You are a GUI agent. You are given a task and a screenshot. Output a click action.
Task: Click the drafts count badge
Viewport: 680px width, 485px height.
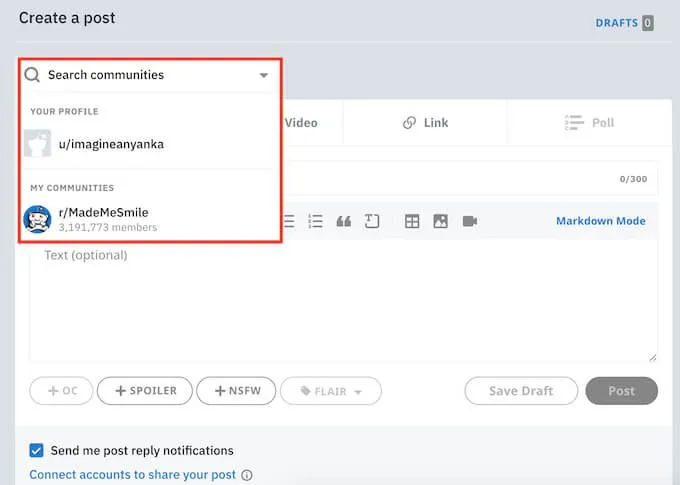point(648,23)
